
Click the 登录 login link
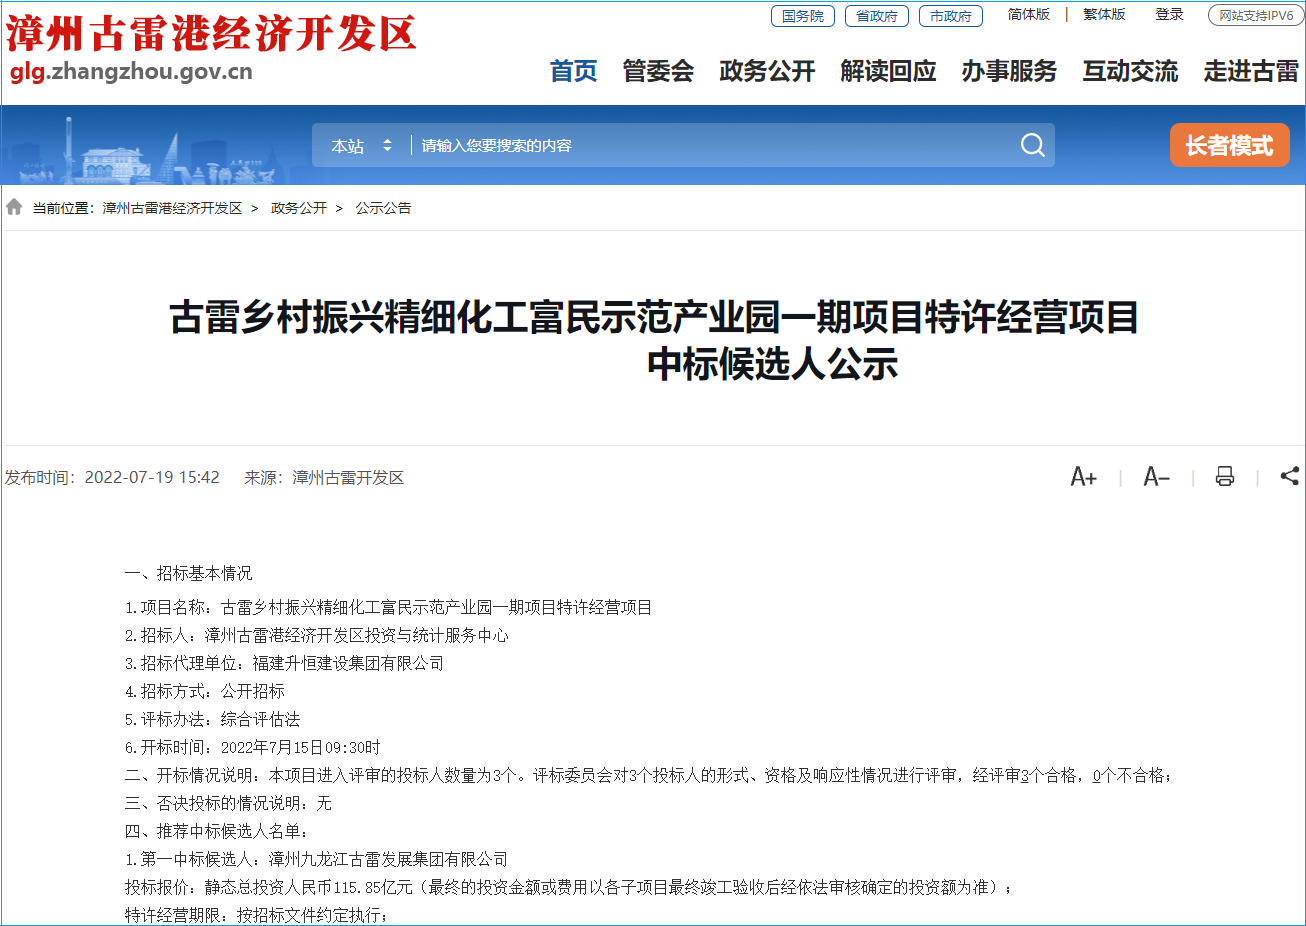(x=1168, y=15)
